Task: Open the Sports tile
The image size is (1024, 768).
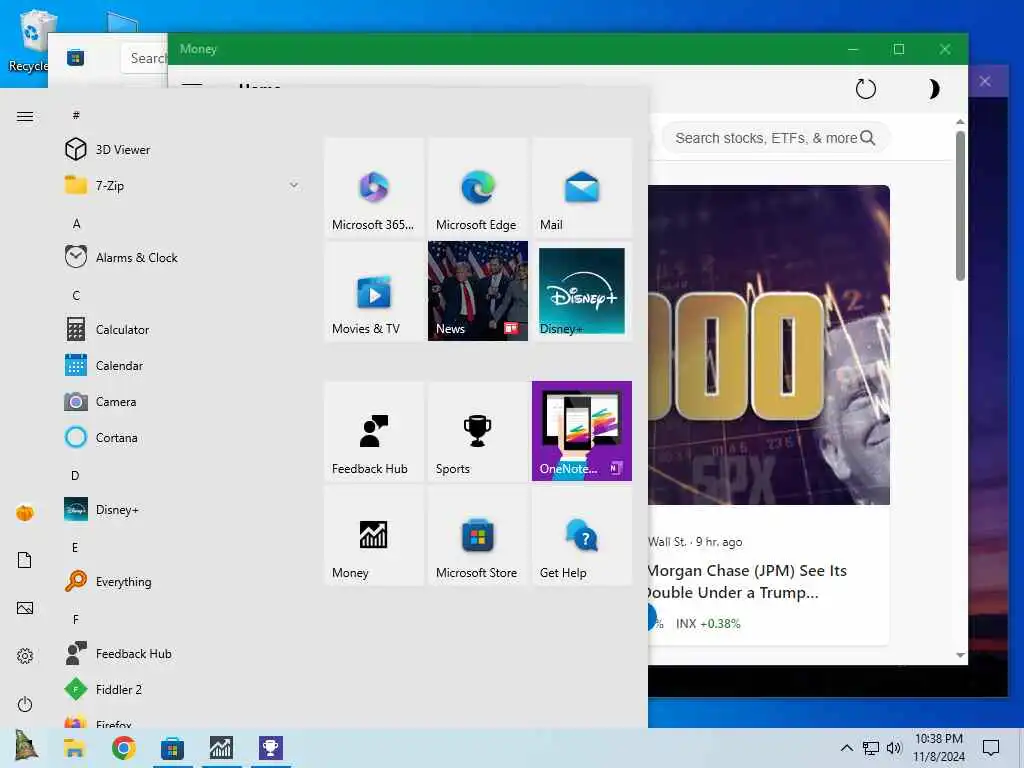Action: (477, 431)
